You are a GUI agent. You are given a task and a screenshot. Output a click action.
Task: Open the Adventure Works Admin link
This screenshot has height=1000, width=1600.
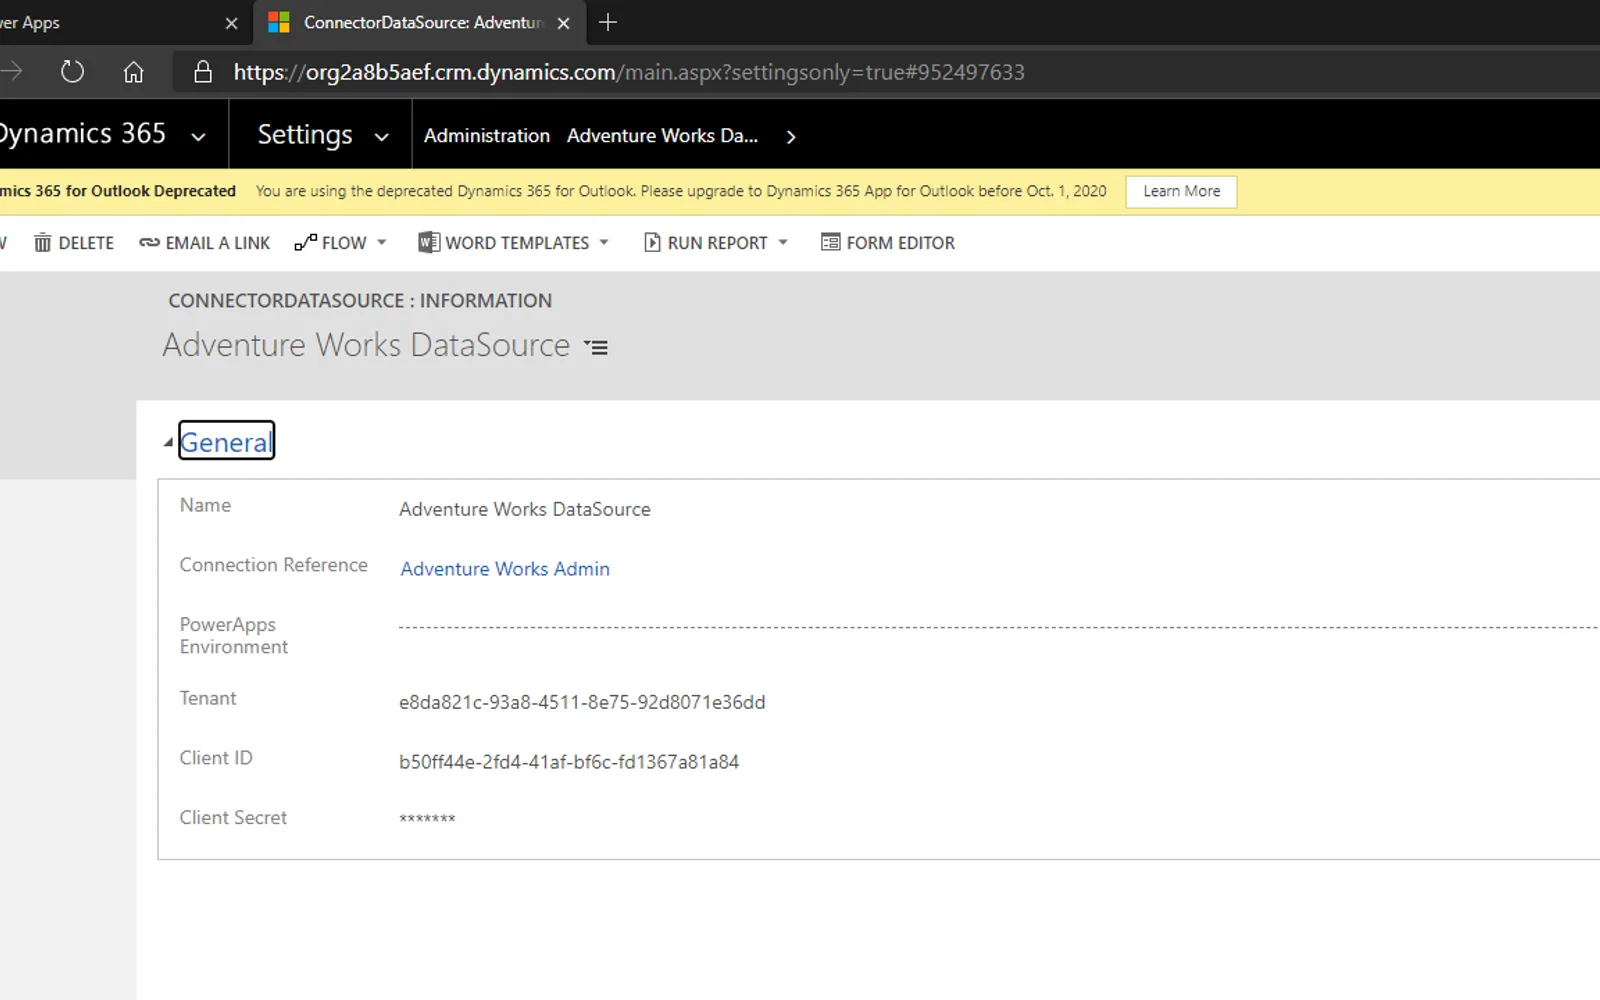pyautogui.click(x=505, y=569)
